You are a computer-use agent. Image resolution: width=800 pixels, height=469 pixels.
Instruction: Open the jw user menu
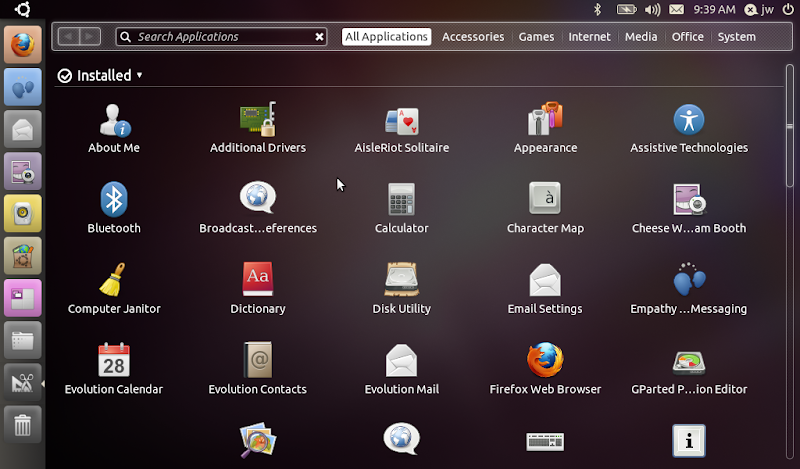[759, 9]
